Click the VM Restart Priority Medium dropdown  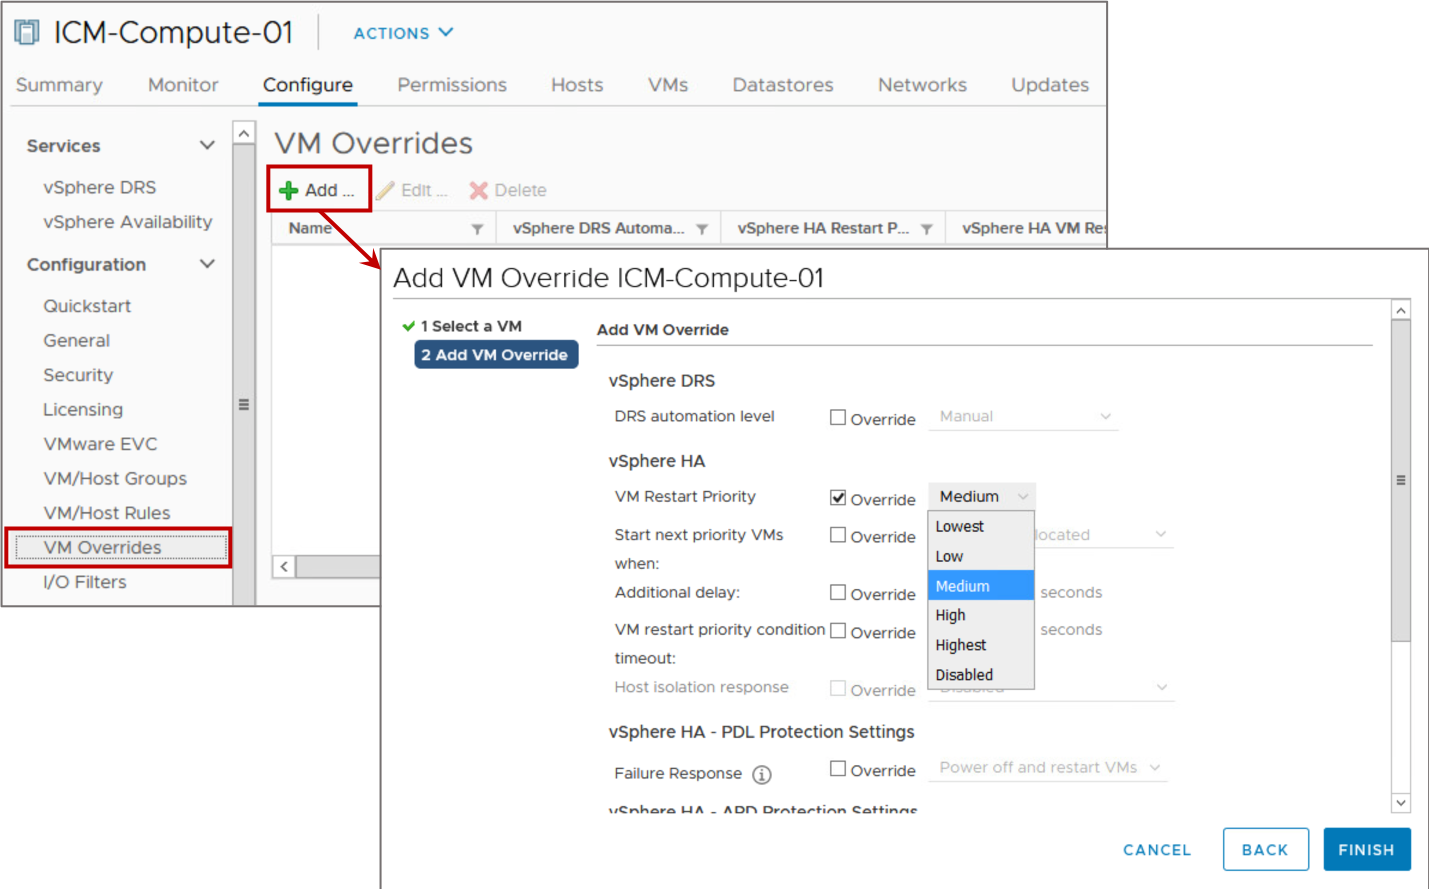[982, 496]
